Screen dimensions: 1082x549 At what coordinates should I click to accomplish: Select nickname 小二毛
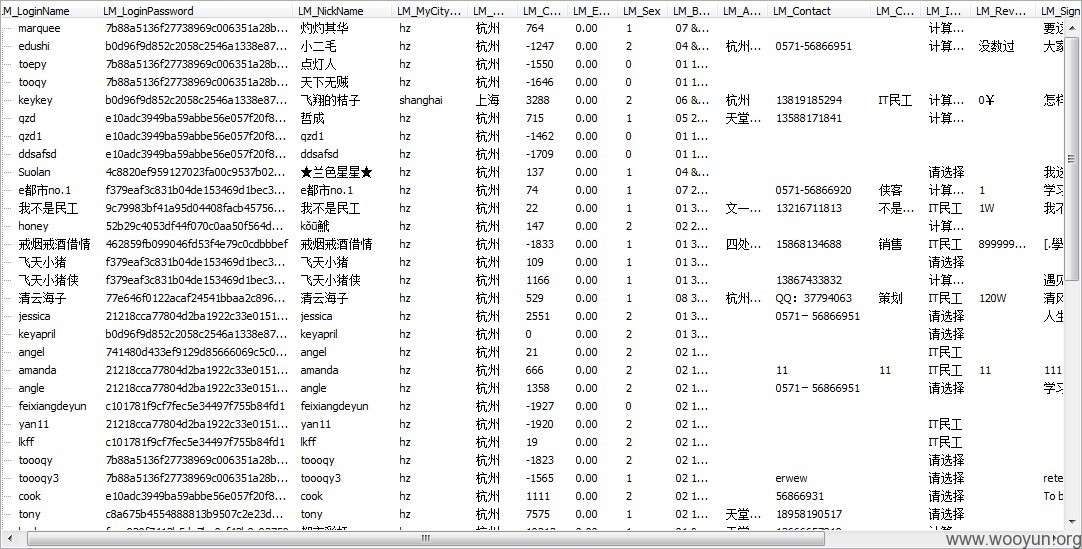(x=318, y=46)
